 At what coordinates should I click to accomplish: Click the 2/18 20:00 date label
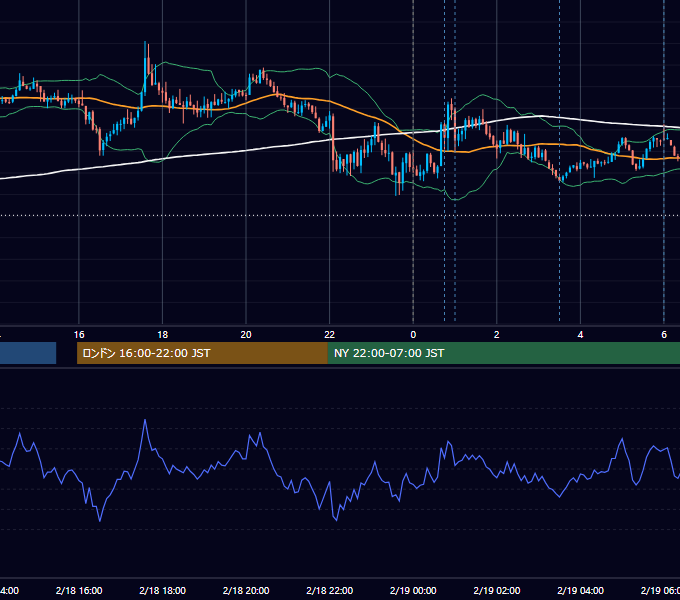[x=246, y=590]
